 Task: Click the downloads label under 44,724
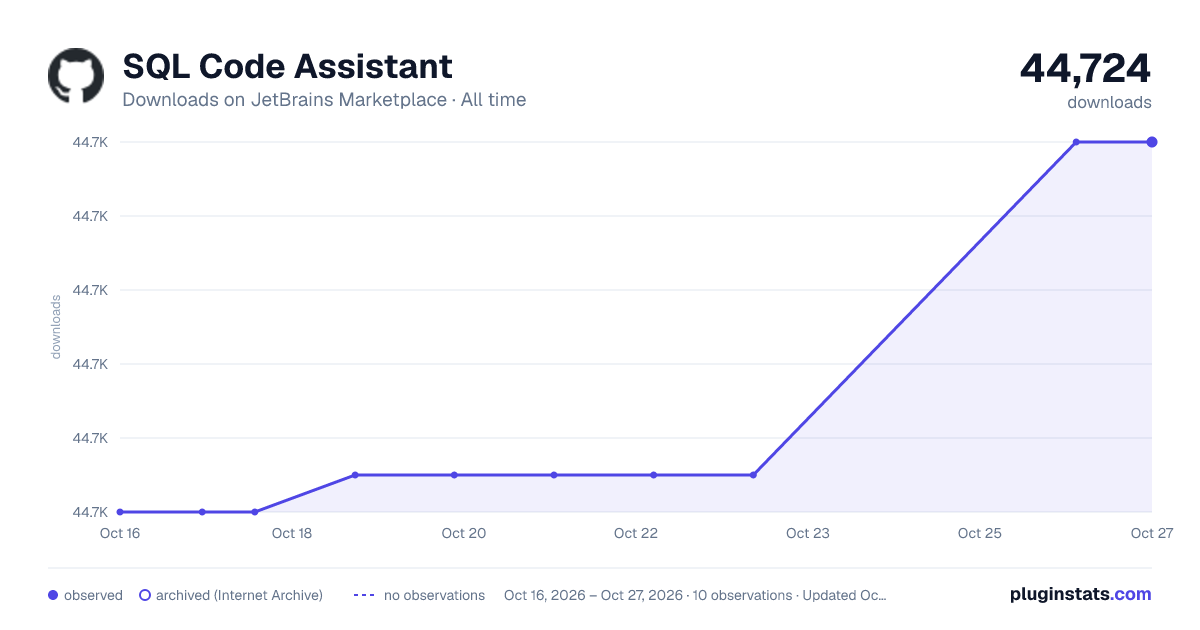pyautogui.click(x=1109, y=102)
